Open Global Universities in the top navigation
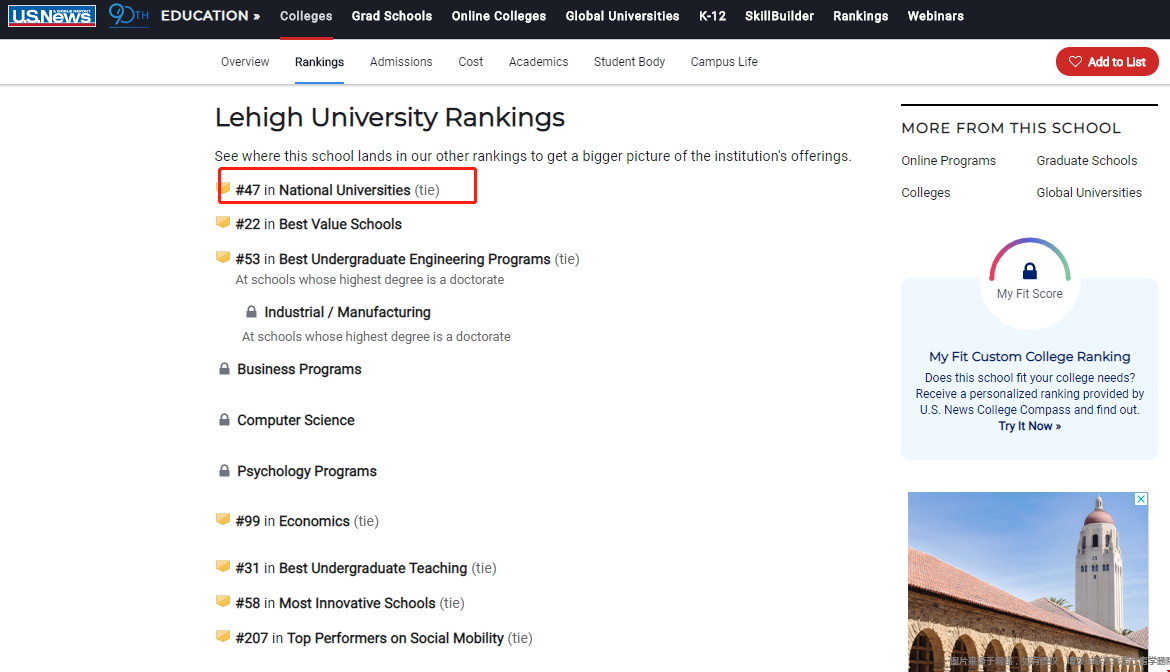 pos(622,16)
